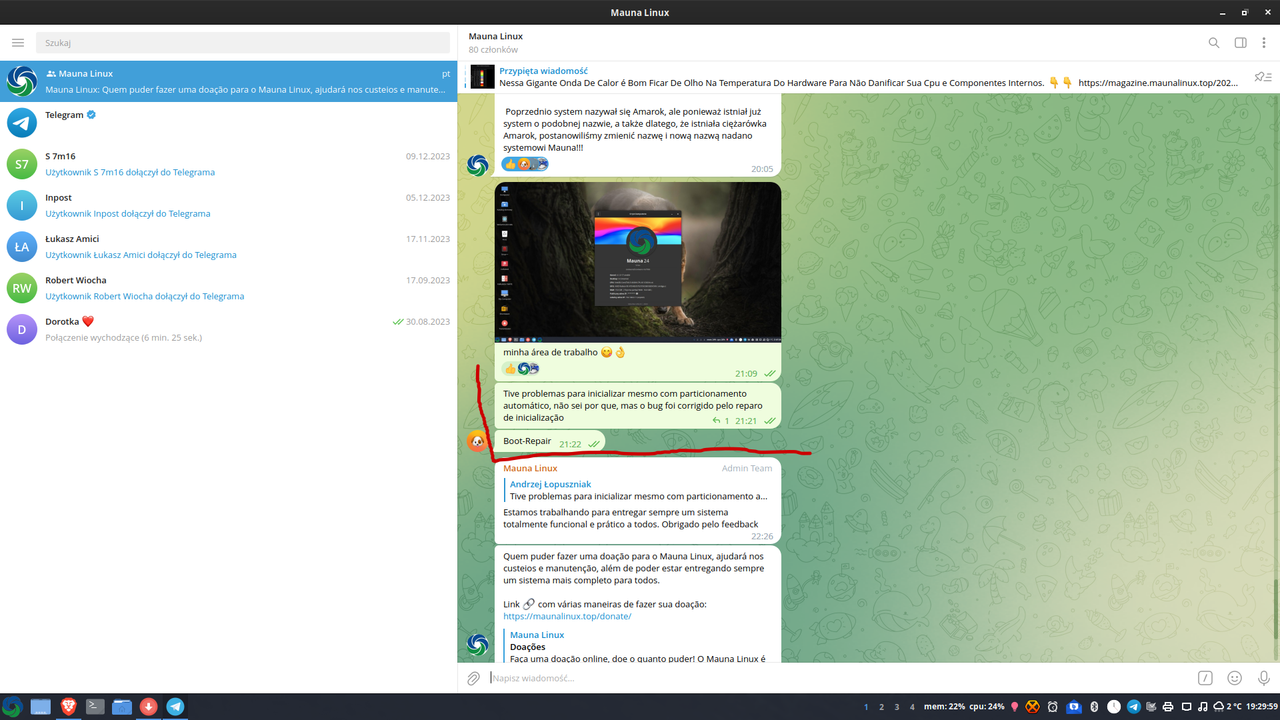Select the Mauna Linux chat in list

pos(228,81)
